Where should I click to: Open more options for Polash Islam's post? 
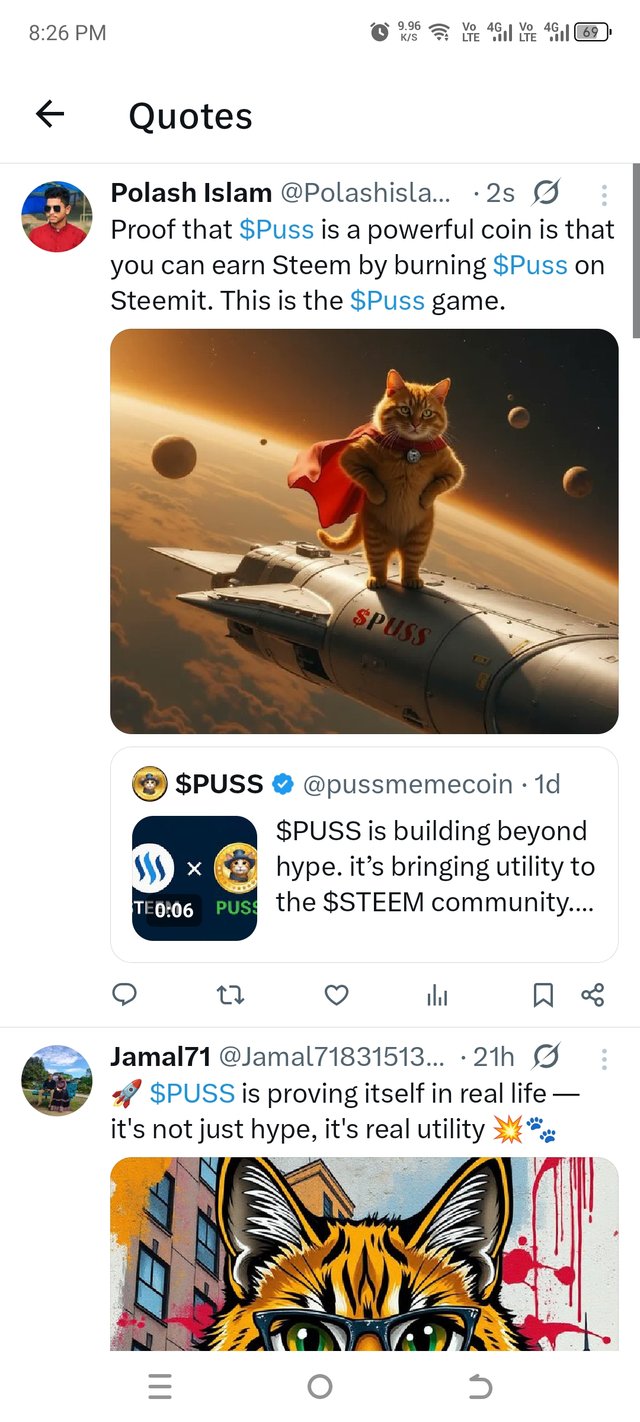click(x=603, y=194)
